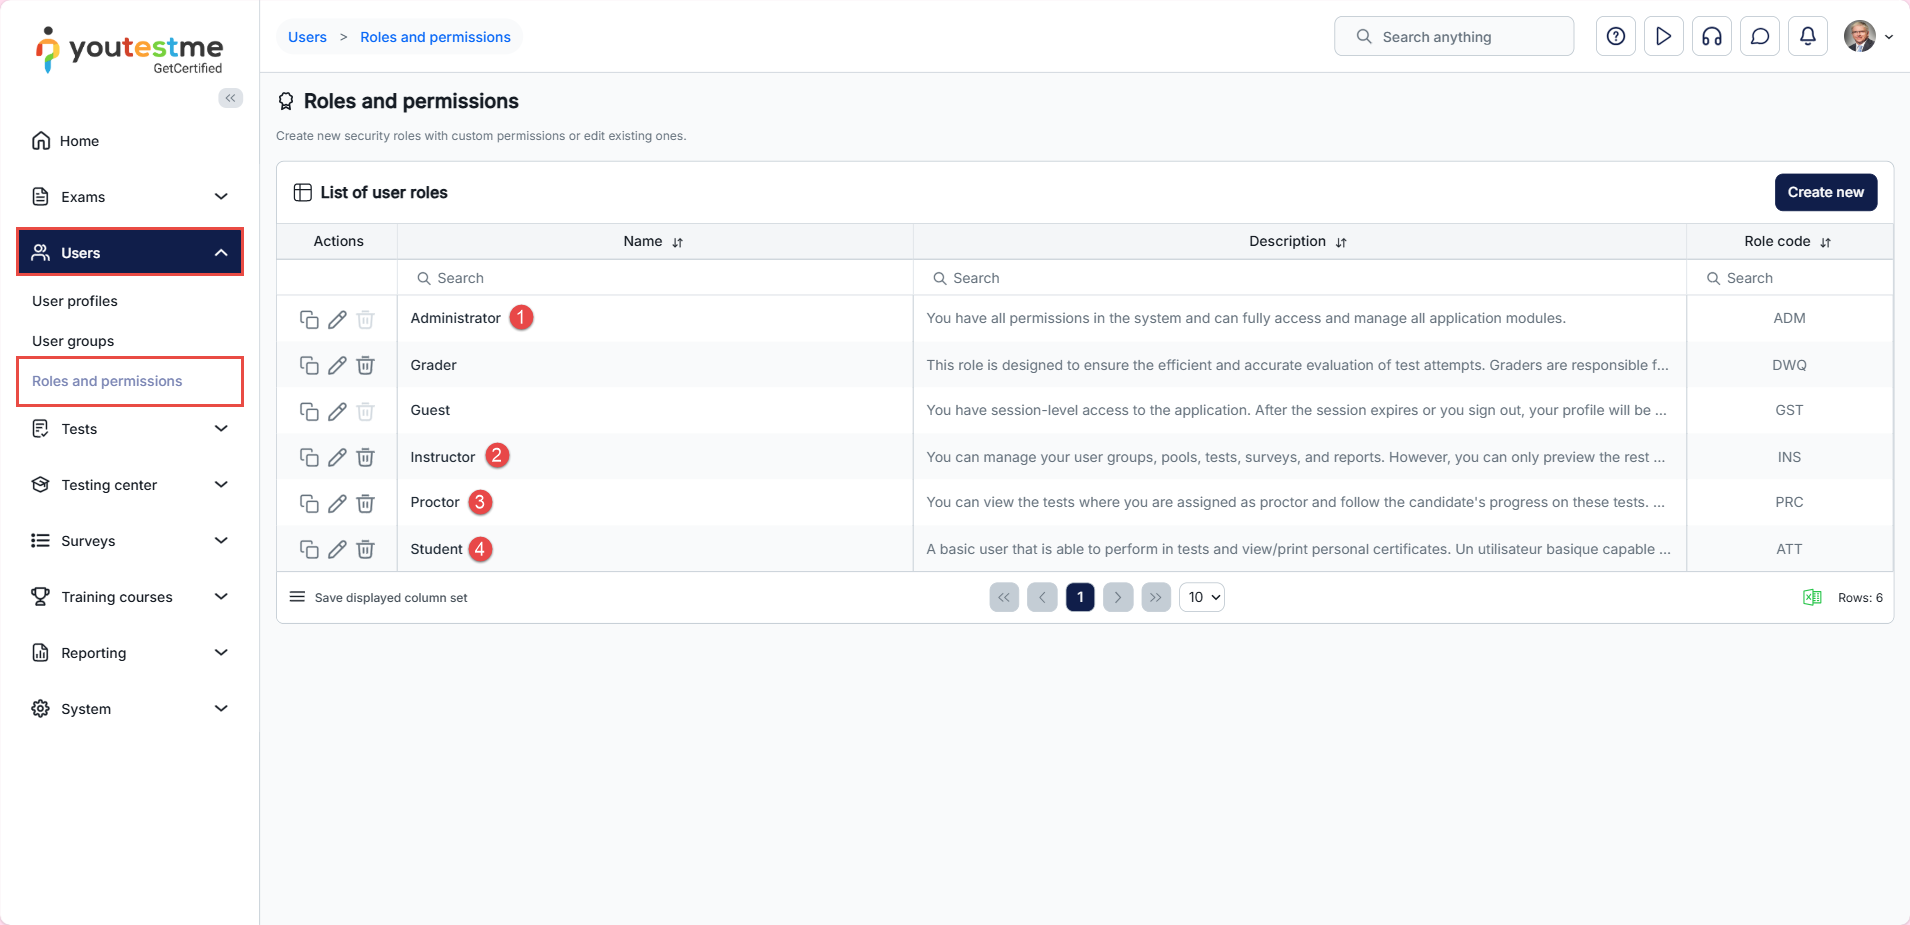
Task: Sort by Description column
Action: pyautogui.click(x=1341, y=242)
